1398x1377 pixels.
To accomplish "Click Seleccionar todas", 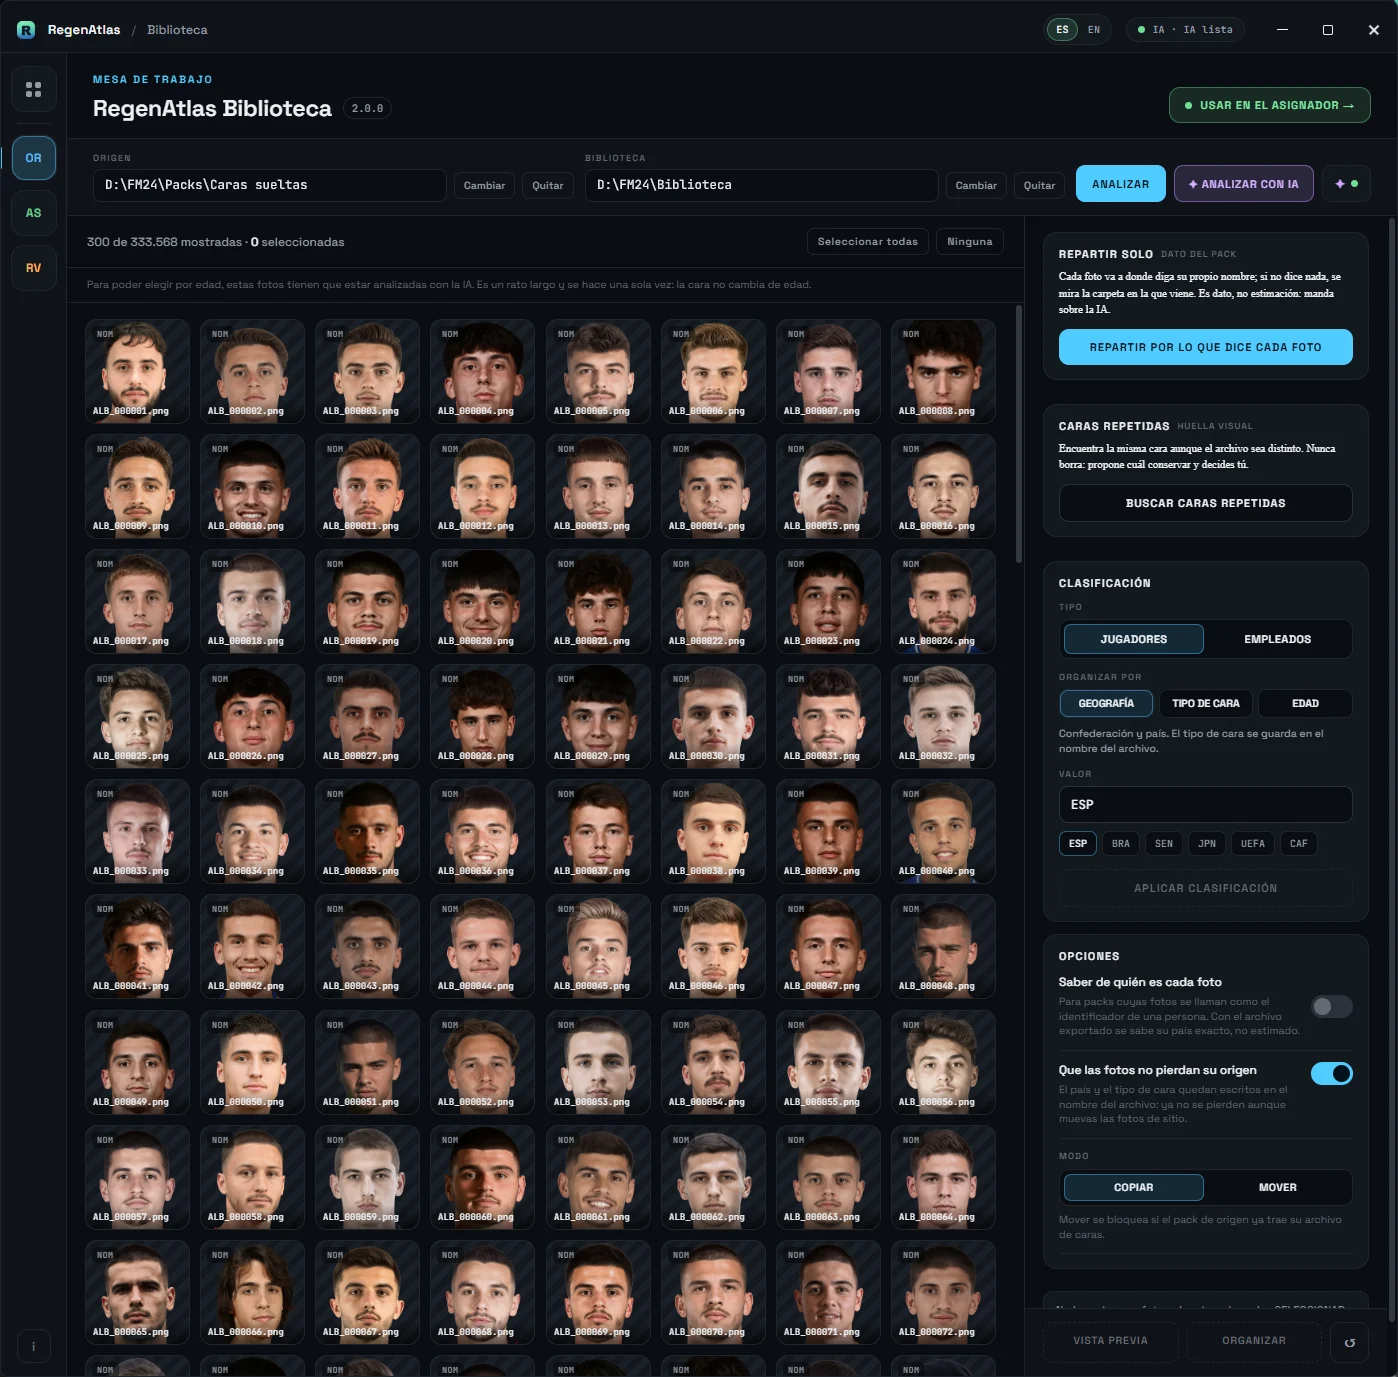I will click(867, 242).
